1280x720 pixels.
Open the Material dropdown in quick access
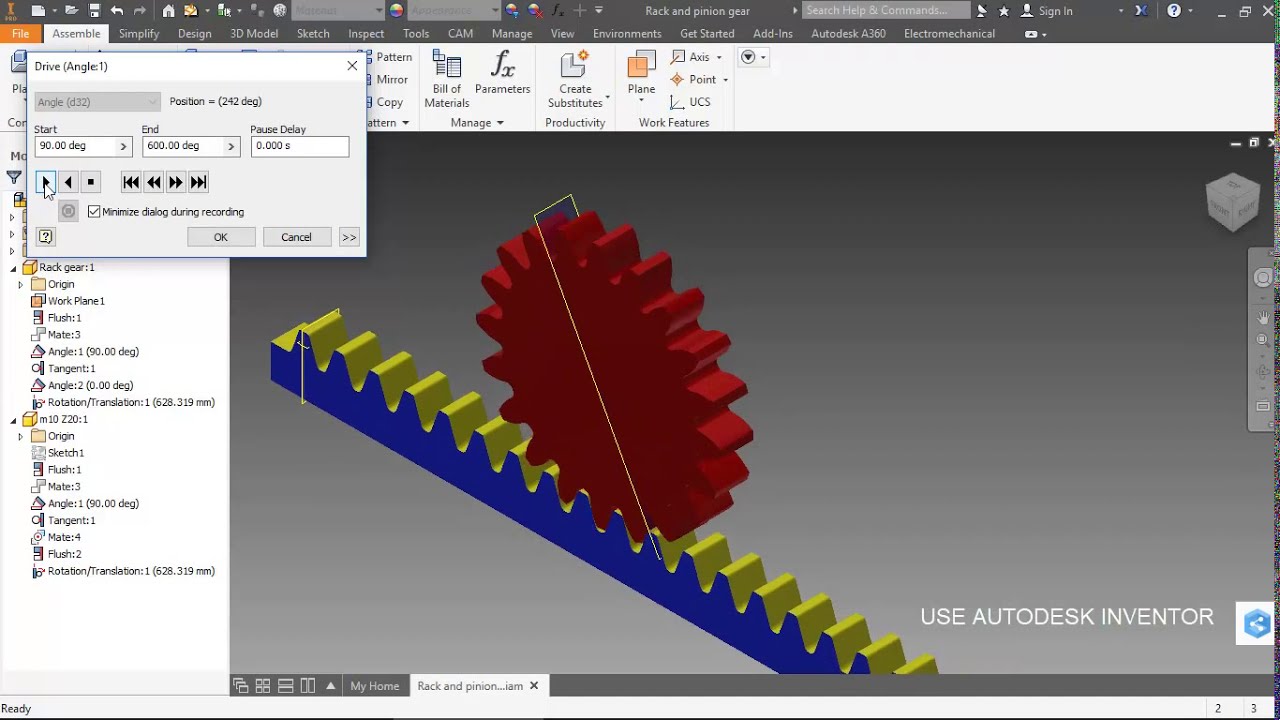point(338,11)
